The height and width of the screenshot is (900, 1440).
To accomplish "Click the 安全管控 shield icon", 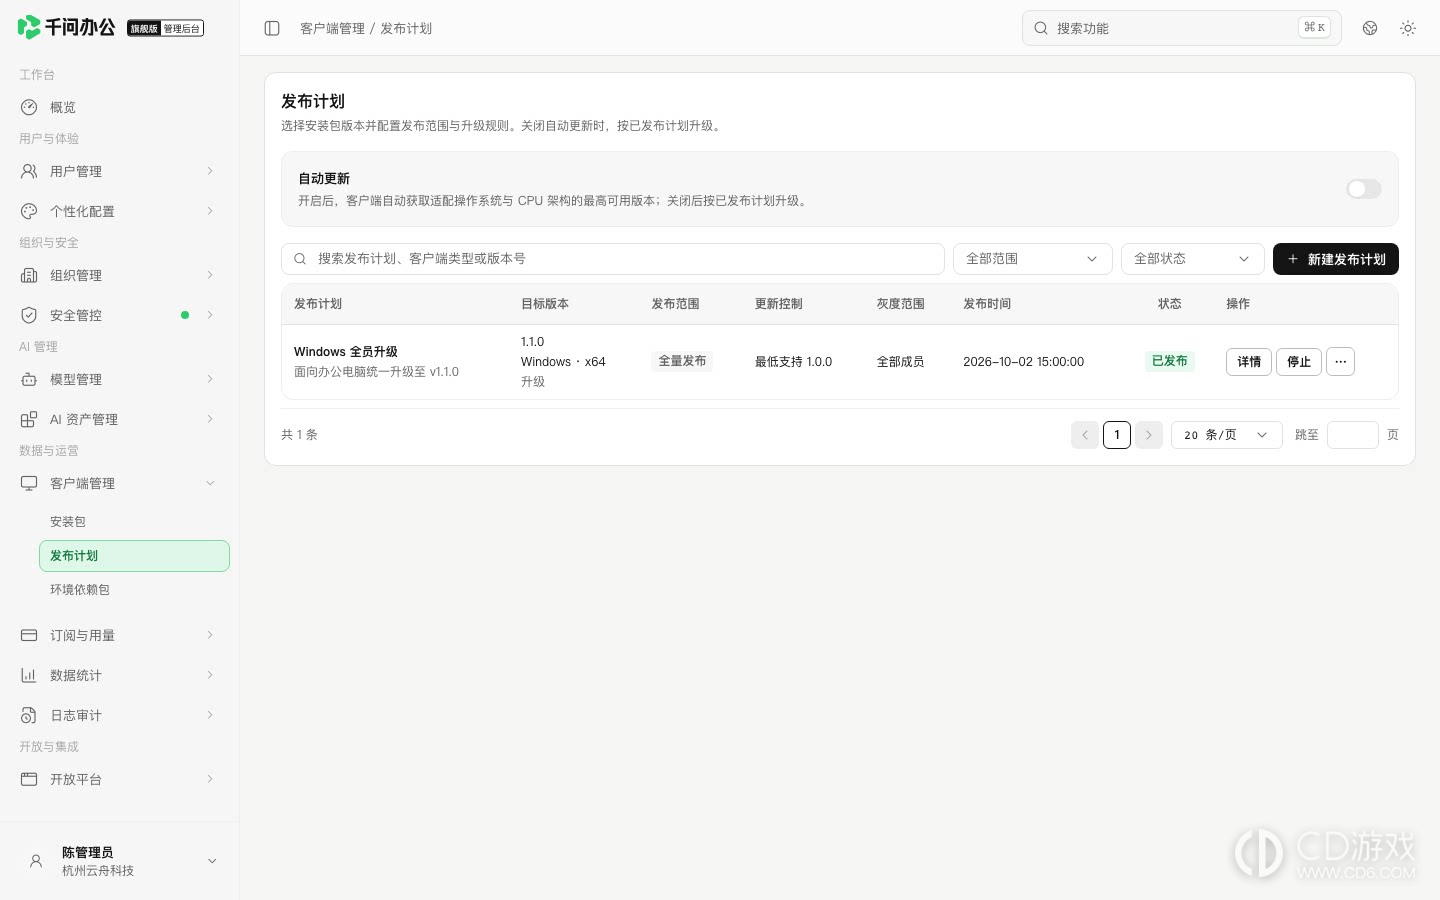I will 29,315.
